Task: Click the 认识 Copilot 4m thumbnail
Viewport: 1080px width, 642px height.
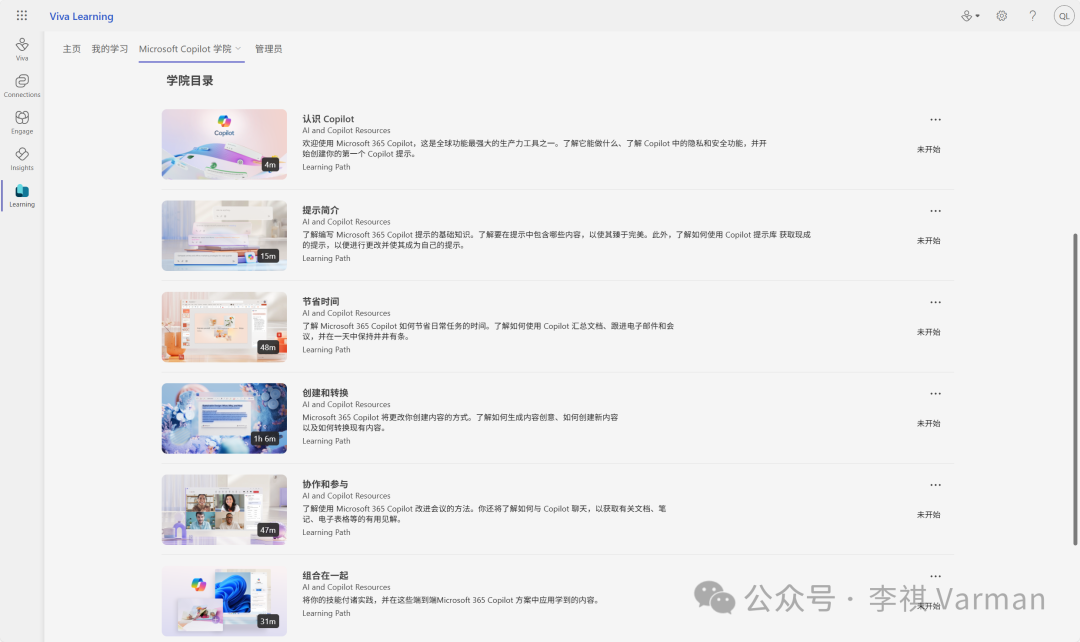Action: [225, 144]
